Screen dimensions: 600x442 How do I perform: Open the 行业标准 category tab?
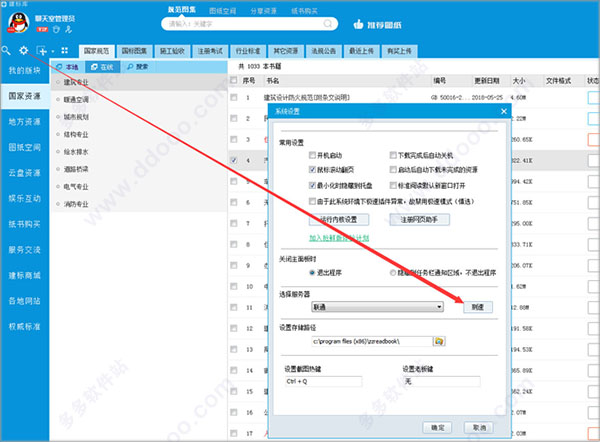pos(248,51)
